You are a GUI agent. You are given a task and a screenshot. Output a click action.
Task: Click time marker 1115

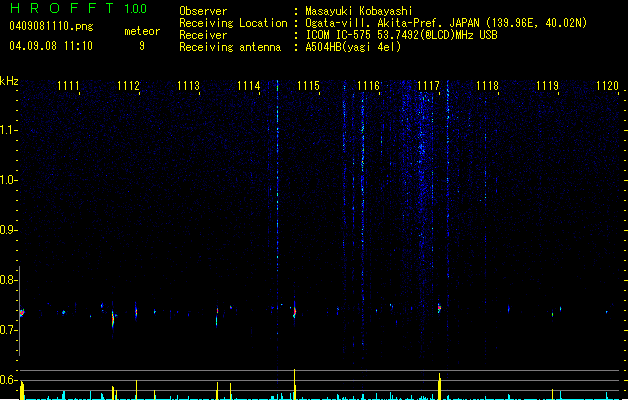(308, 86)
